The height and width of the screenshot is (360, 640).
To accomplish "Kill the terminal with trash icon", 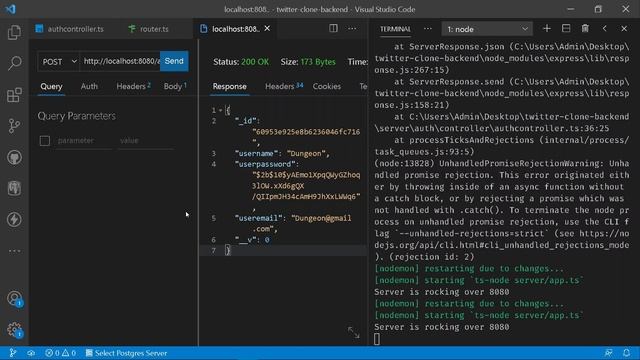I will 585,29.
